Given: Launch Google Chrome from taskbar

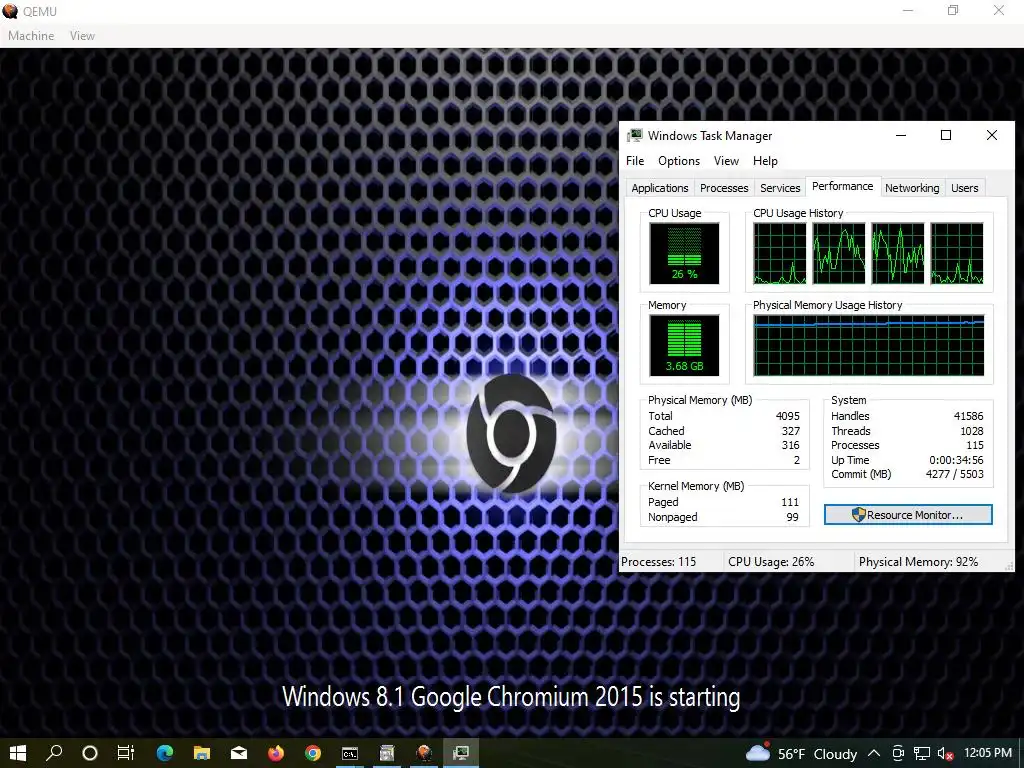Looking at the screenshot, I should (313, 753).
